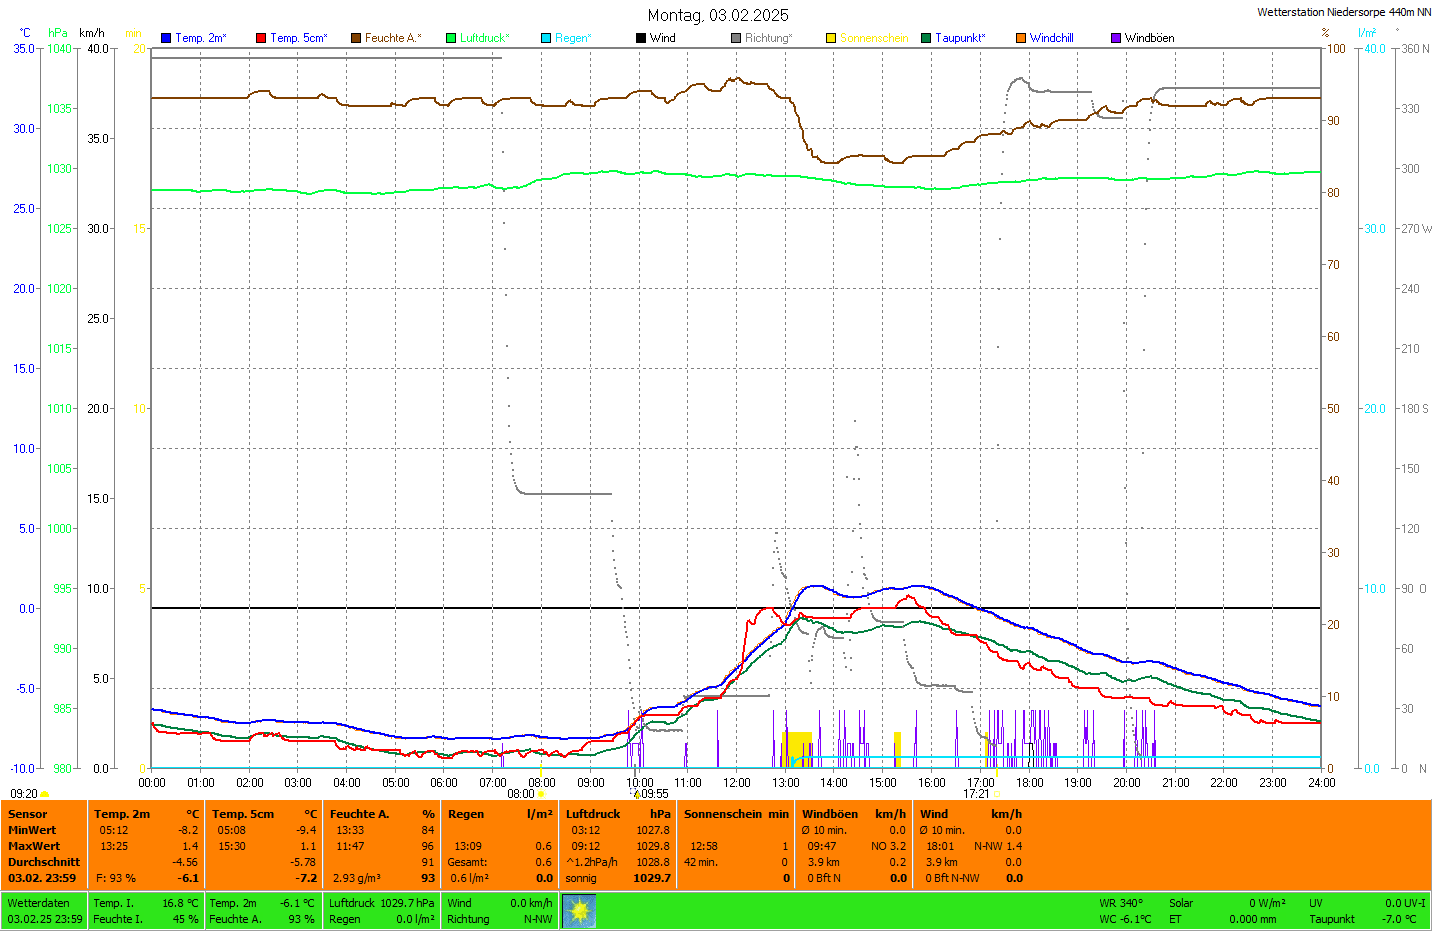The height and width of the screenshot is (931, 1432).
Task: Click the brown Feuchte A. legend marker
Action: [x=356, y=38]
